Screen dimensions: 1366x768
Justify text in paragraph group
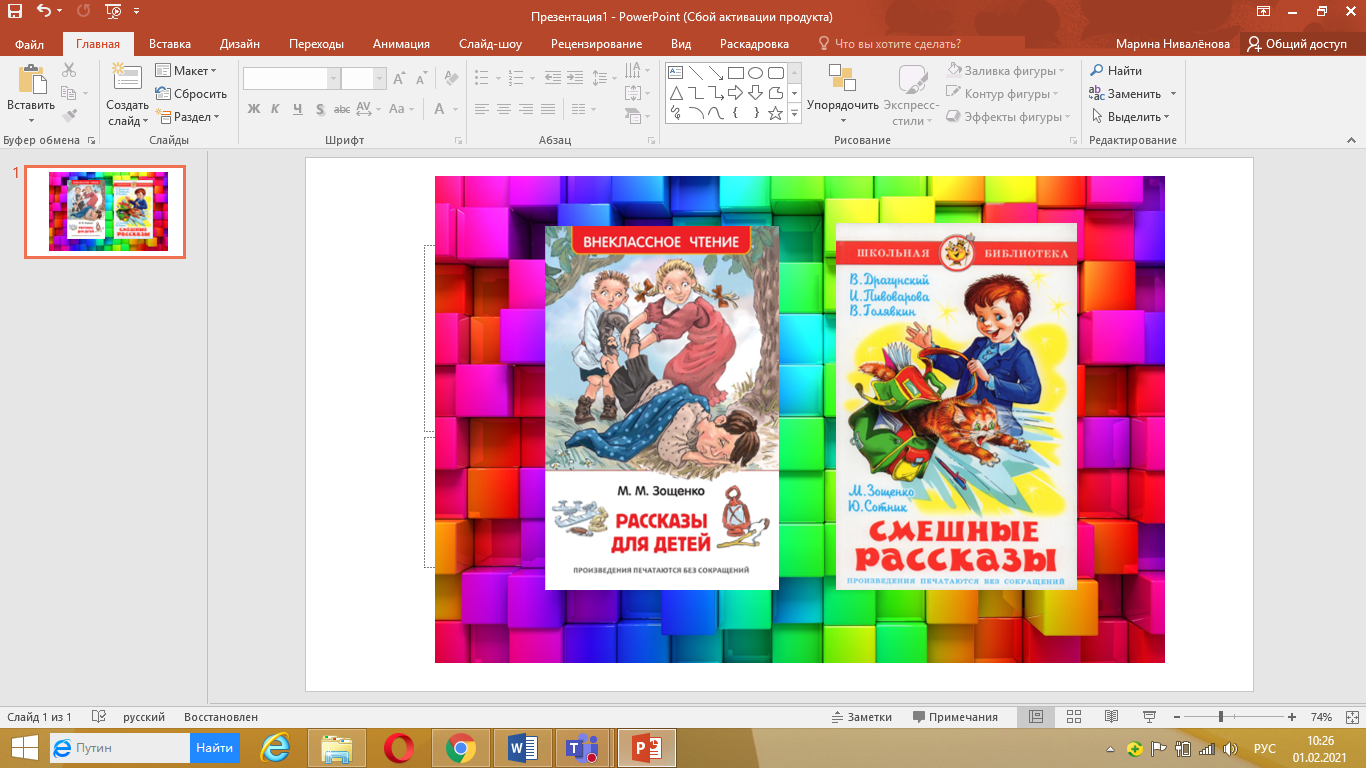point(548,109)
